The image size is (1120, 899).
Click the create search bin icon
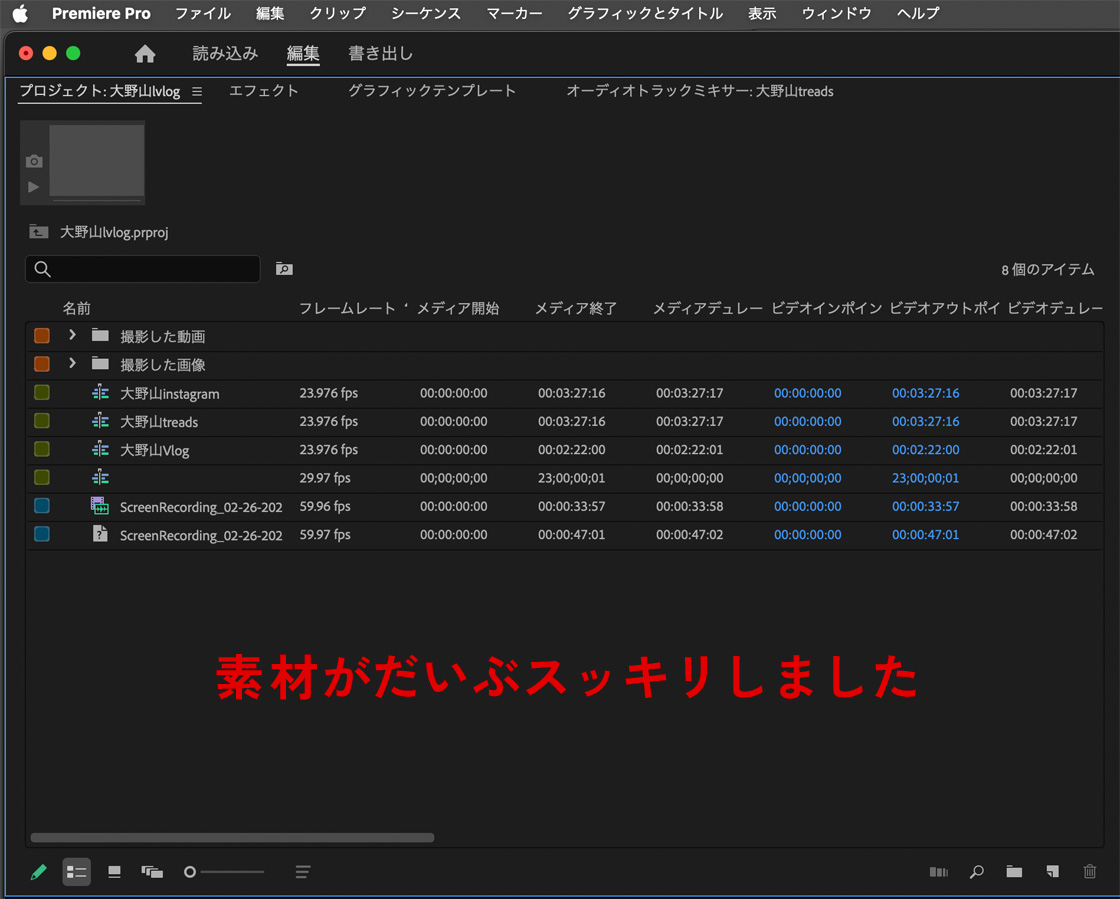pos(284,269)
